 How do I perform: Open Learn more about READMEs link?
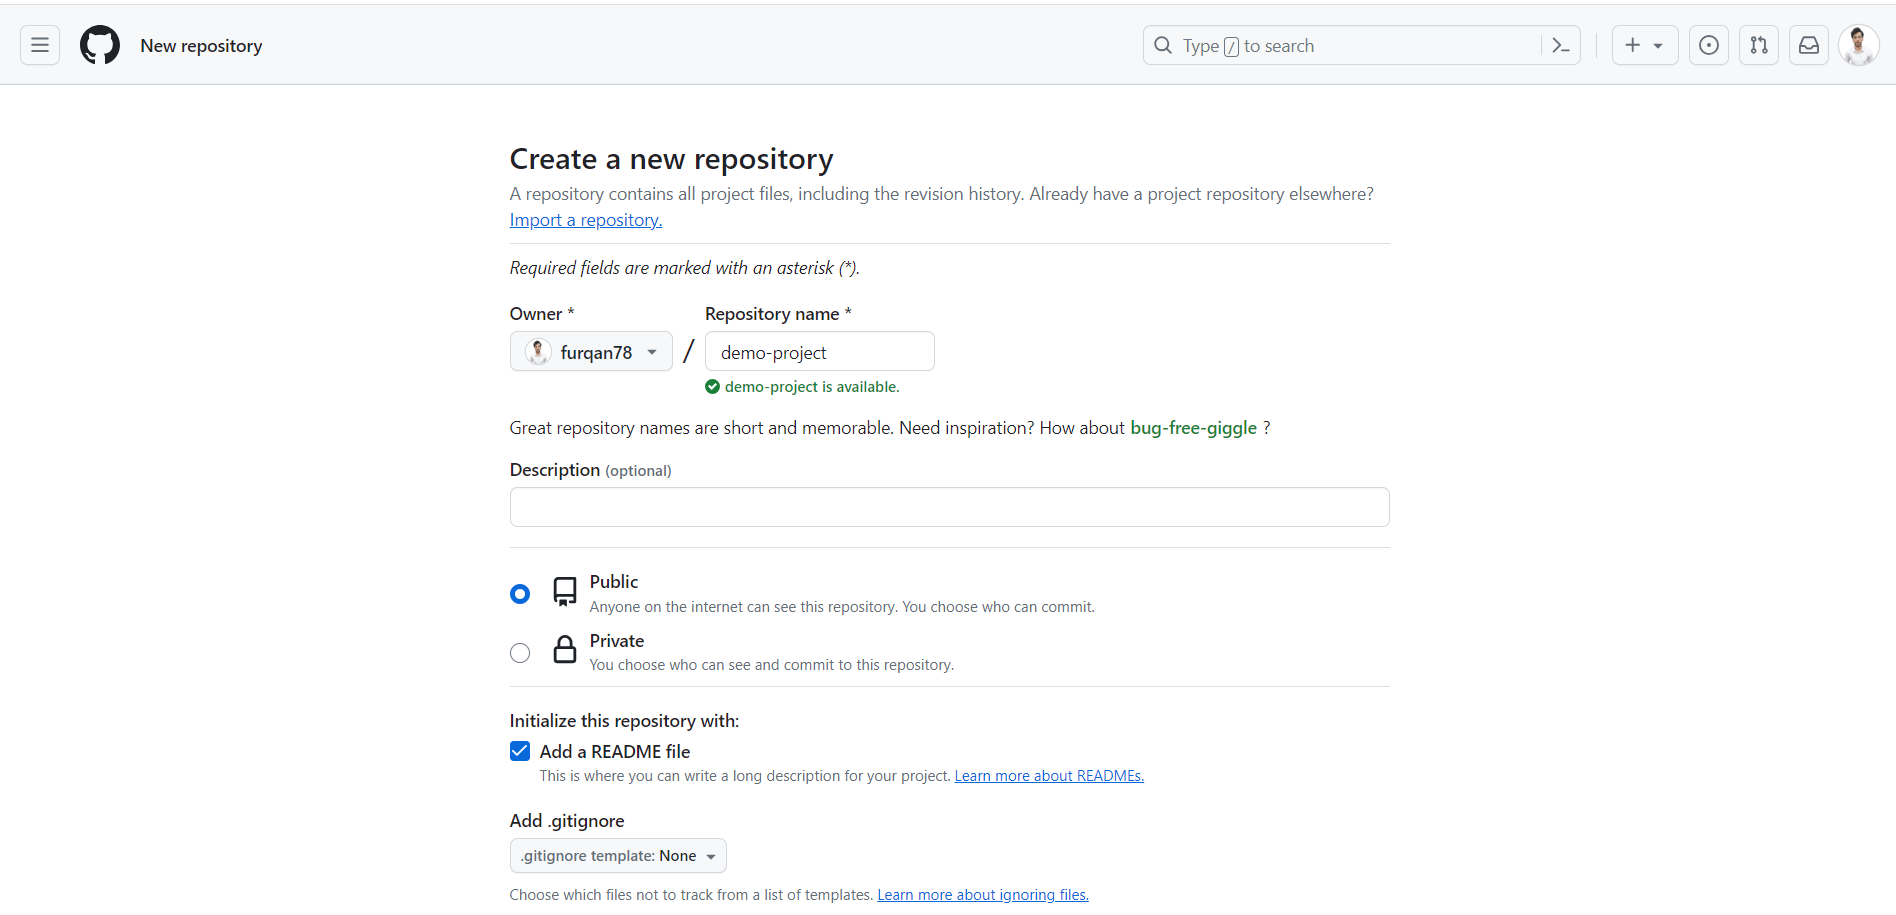[x=1049, y=776]
